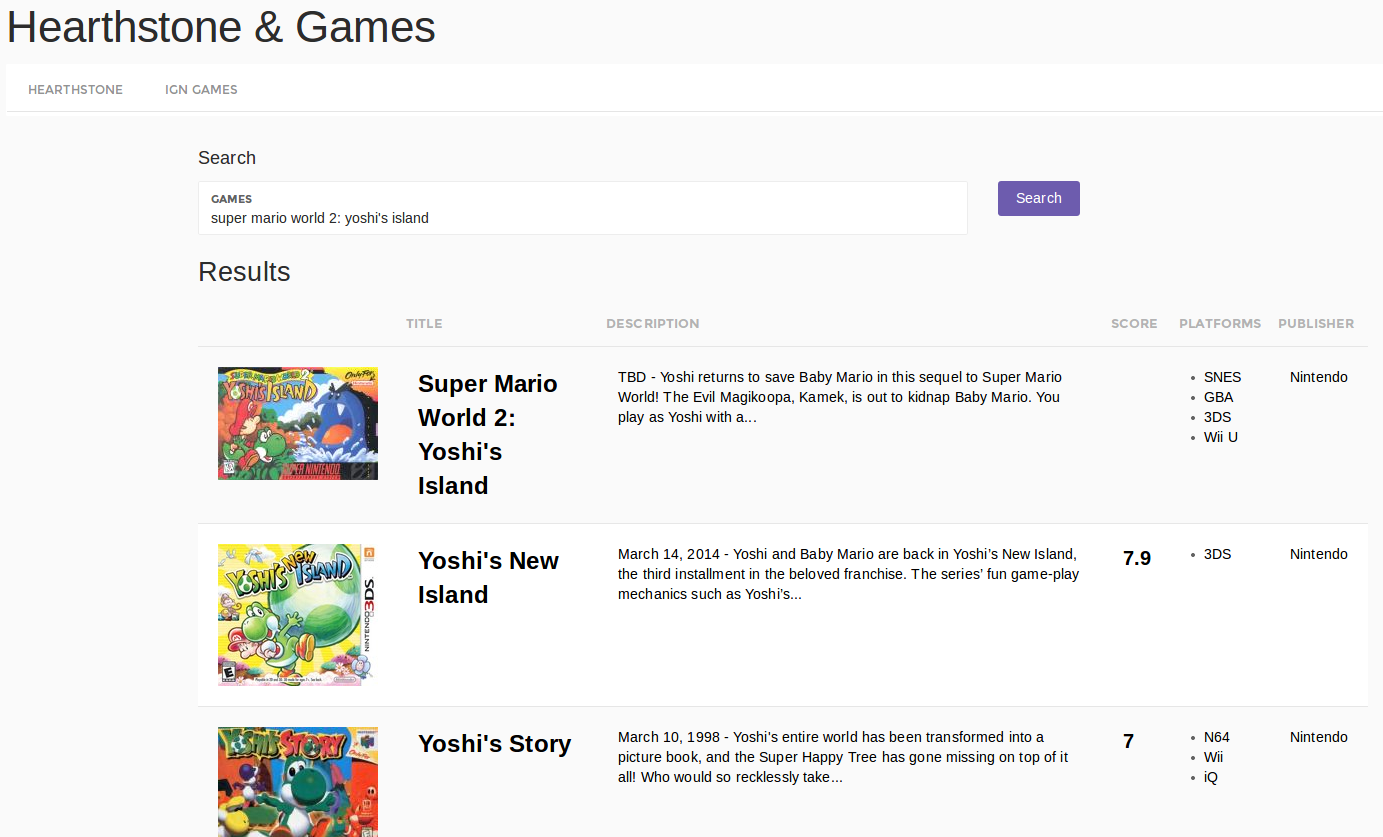Click the Wii U platform entry
This screenshot has width=1383, height=837.
[1221, 437]
